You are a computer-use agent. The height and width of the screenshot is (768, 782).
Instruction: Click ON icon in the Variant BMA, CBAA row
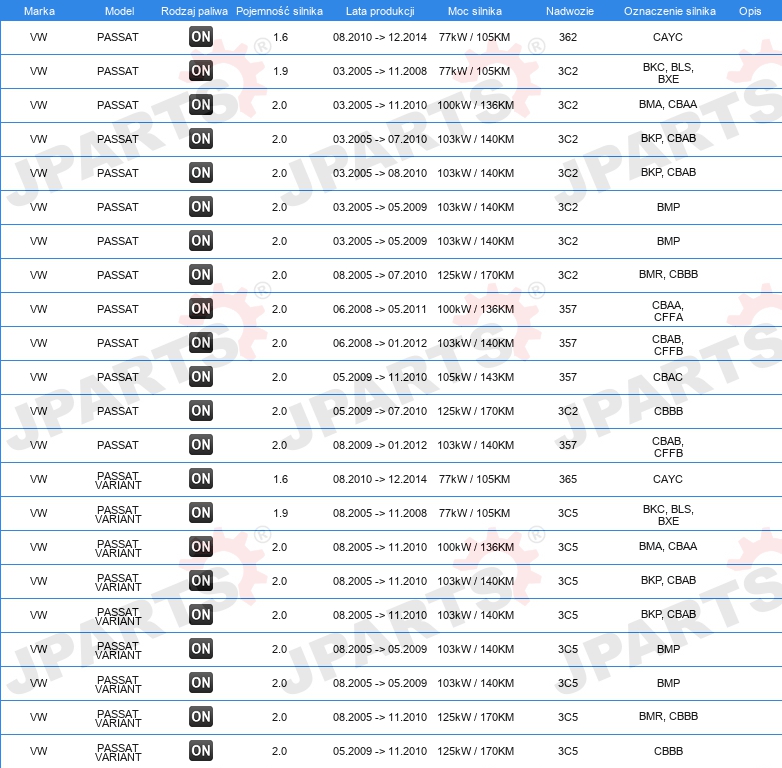click(x=201, y=547)
